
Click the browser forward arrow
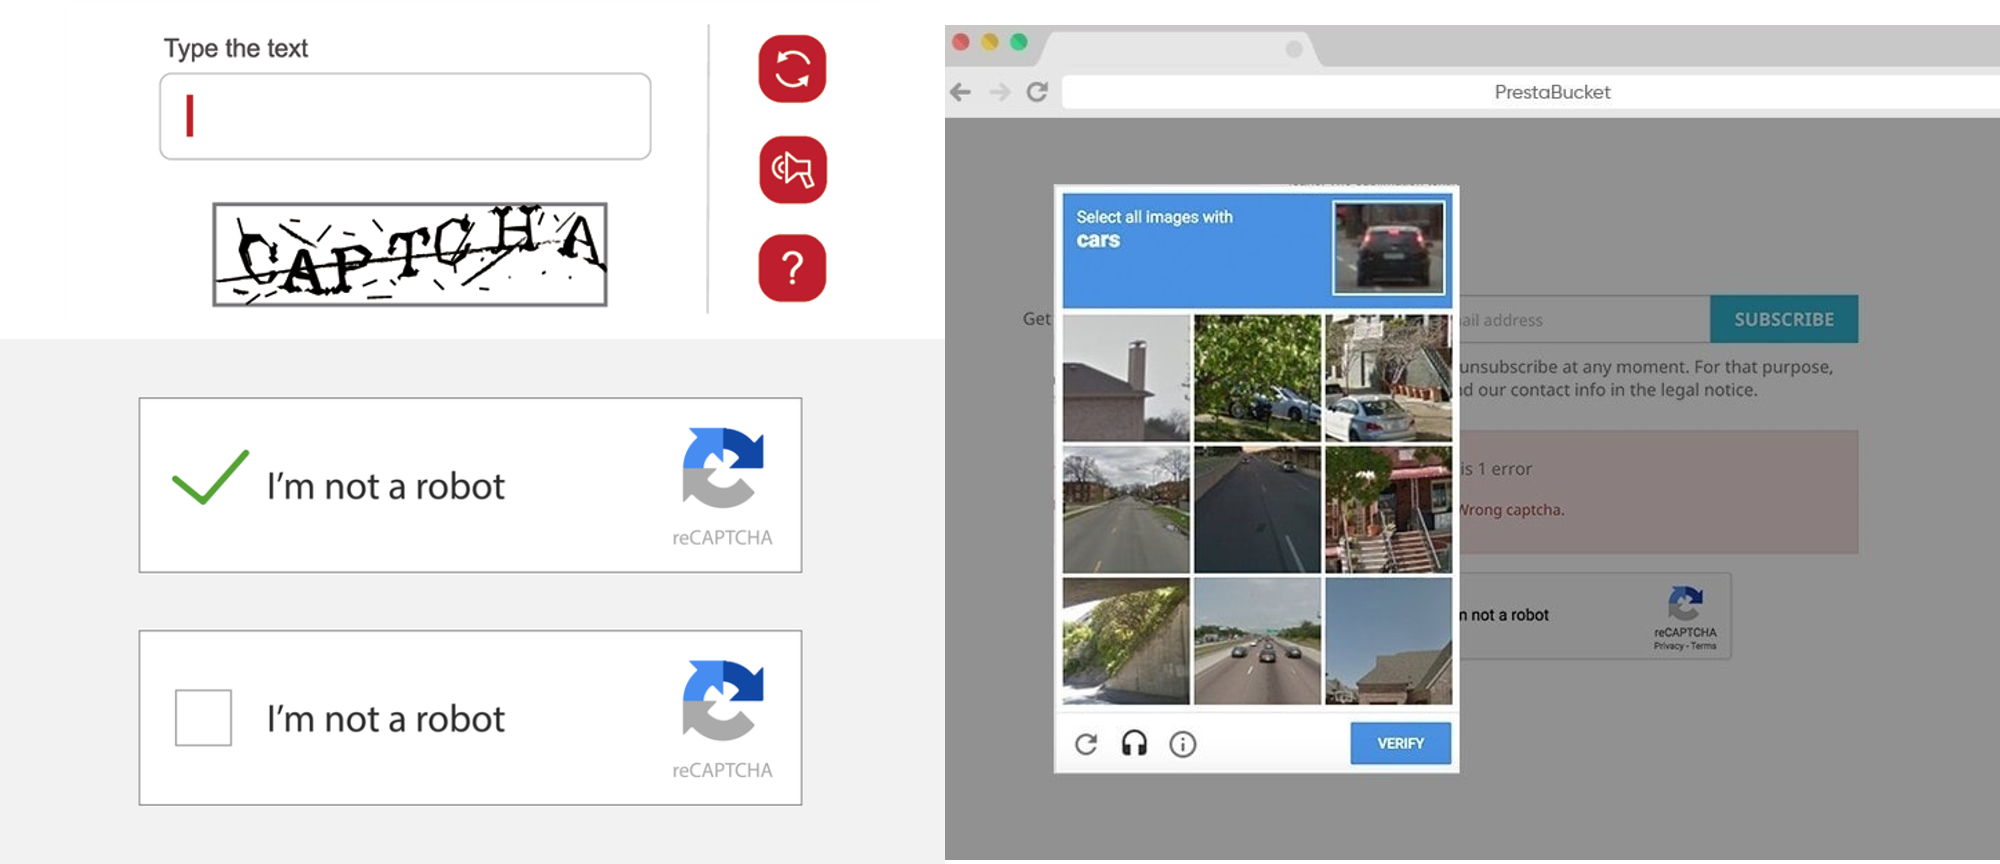click(999, 92)
